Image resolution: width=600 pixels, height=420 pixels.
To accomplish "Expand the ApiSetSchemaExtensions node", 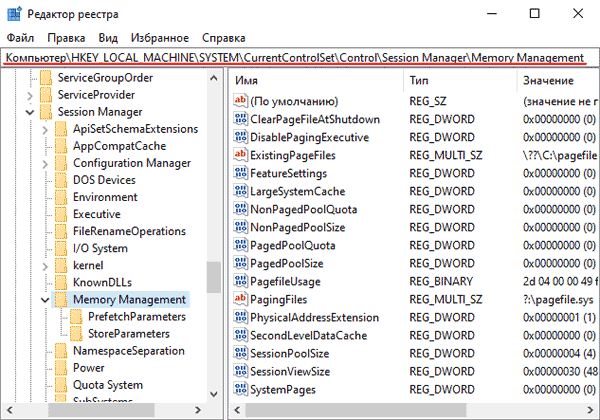I will coord(45,130).
